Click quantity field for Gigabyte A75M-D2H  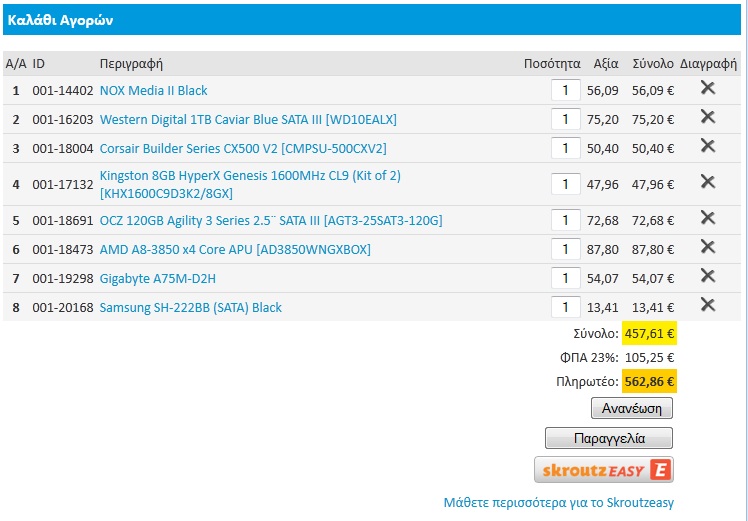565,278
